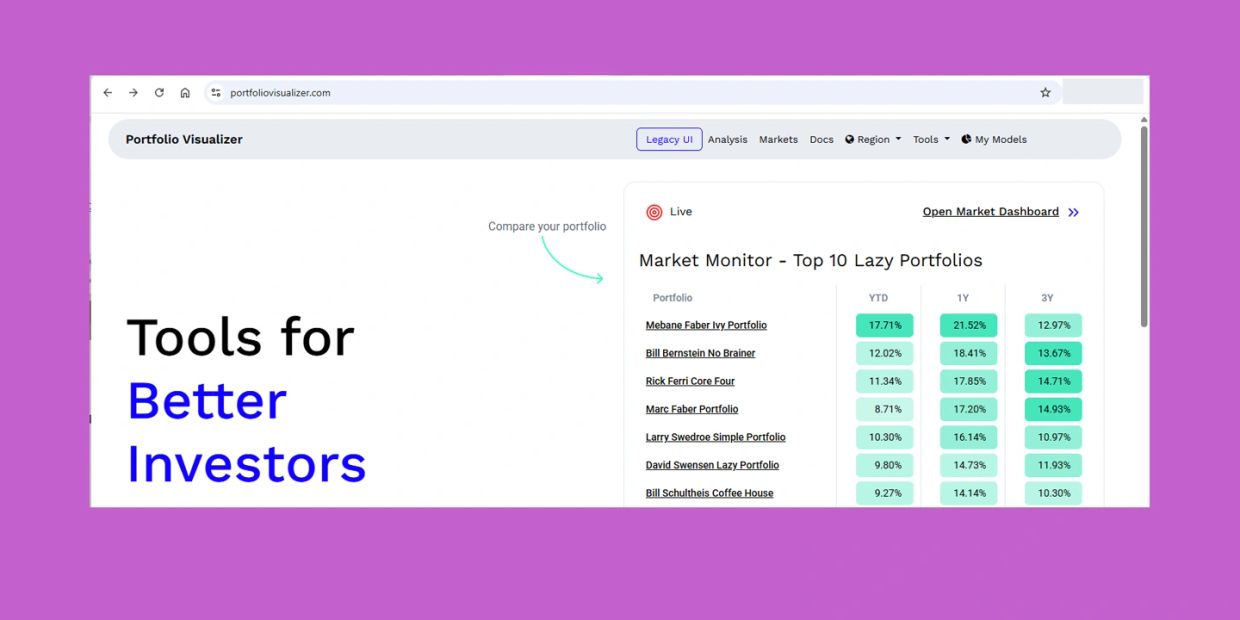
Task: Open site information icon in address bar
Action: 215,93
